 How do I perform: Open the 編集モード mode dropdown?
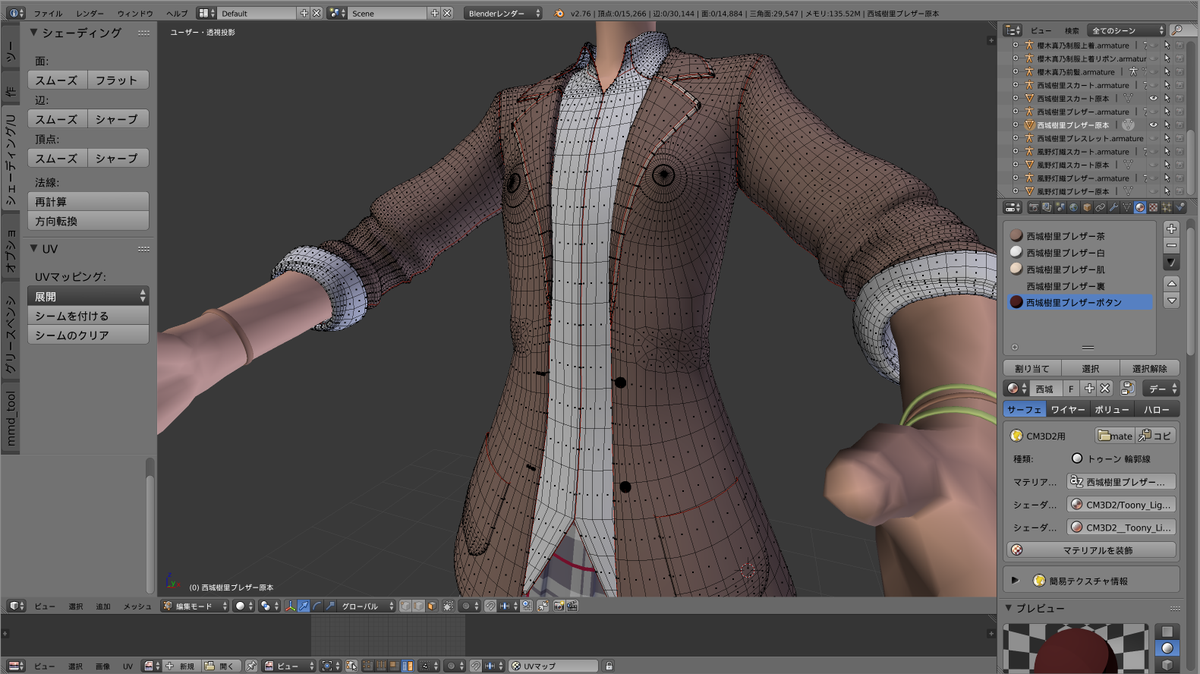[x=196, y=606]
